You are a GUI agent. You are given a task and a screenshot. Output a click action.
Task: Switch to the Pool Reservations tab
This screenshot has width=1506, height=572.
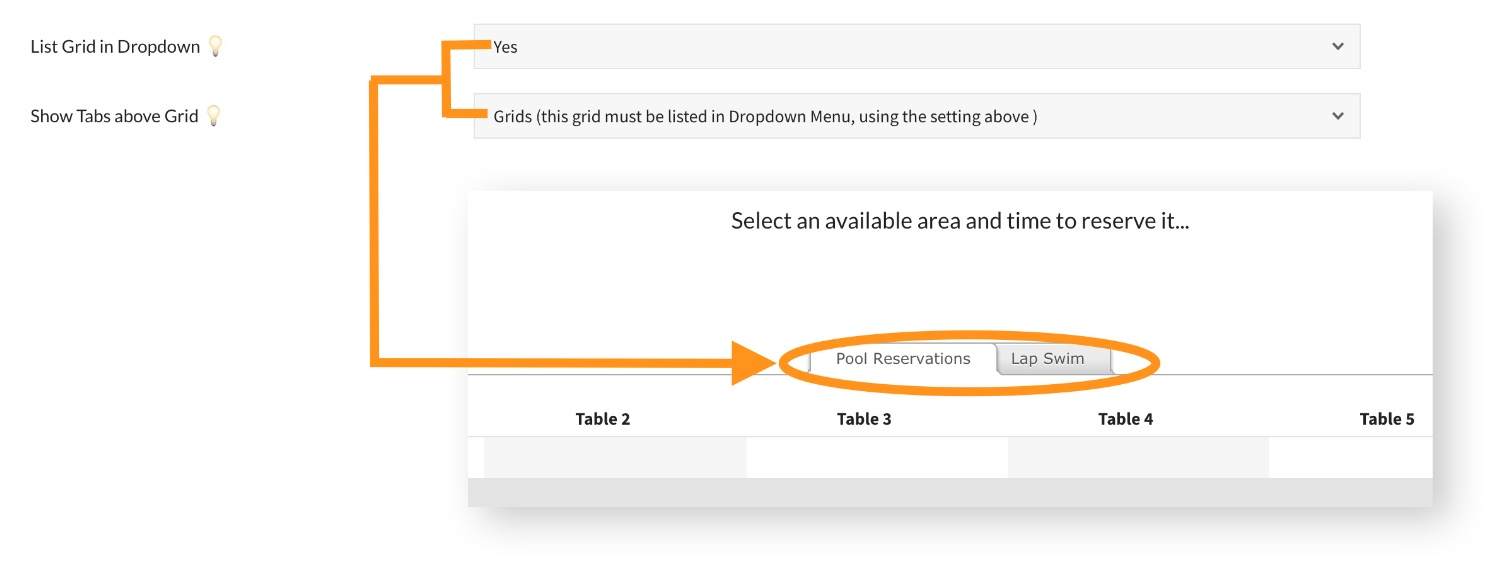tap(902, 359)
